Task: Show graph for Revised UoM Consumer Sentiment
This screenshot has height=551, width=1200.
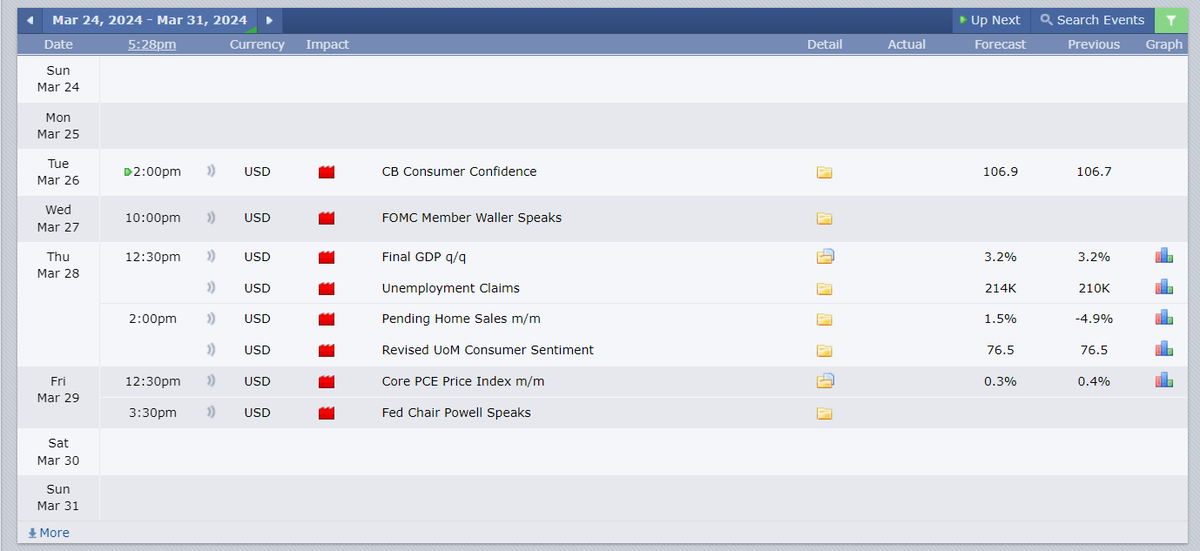Action: pos(1164,349)
